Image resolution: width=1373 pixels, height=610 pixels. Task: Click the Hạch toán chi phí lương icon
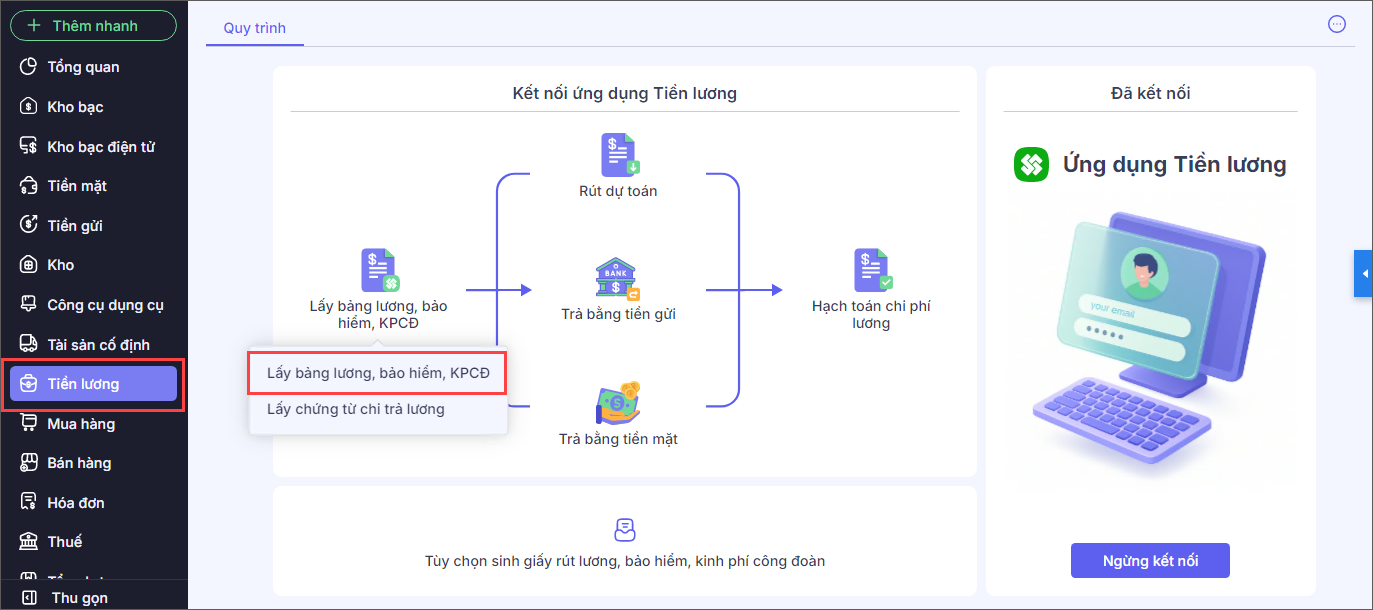pos(872,270)
